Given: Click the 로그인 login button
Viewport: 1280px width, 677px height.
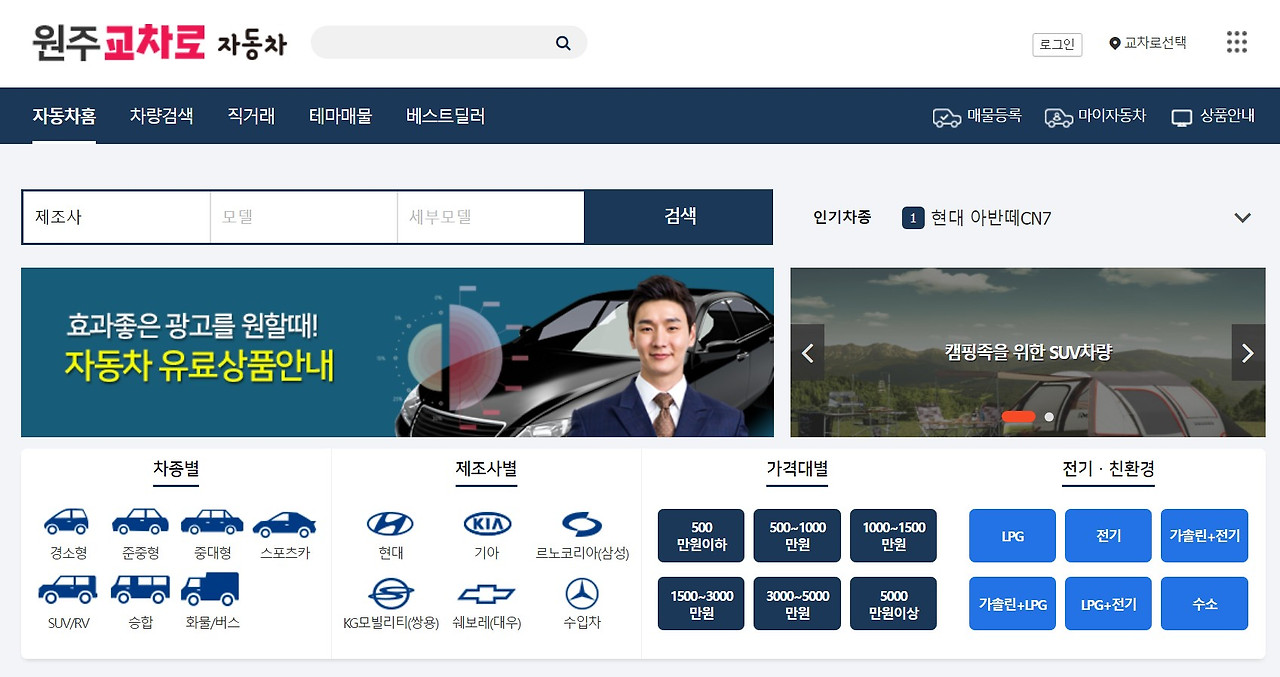Looking at the screenshot, I should click(x=1057, y=45).
